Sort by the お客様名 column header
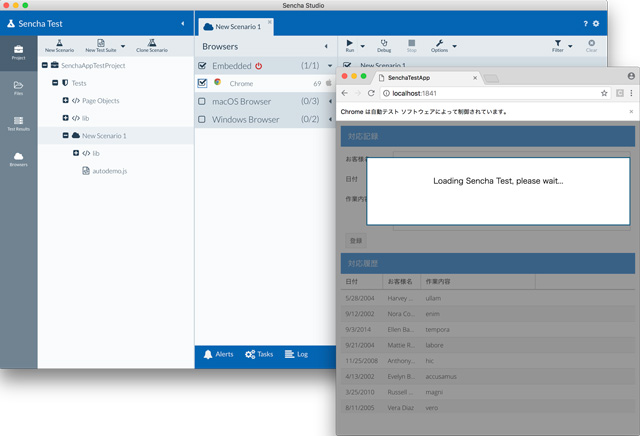The width and height of the screenshot is (640, 436). pyautogui.click(x=402, y=282)
